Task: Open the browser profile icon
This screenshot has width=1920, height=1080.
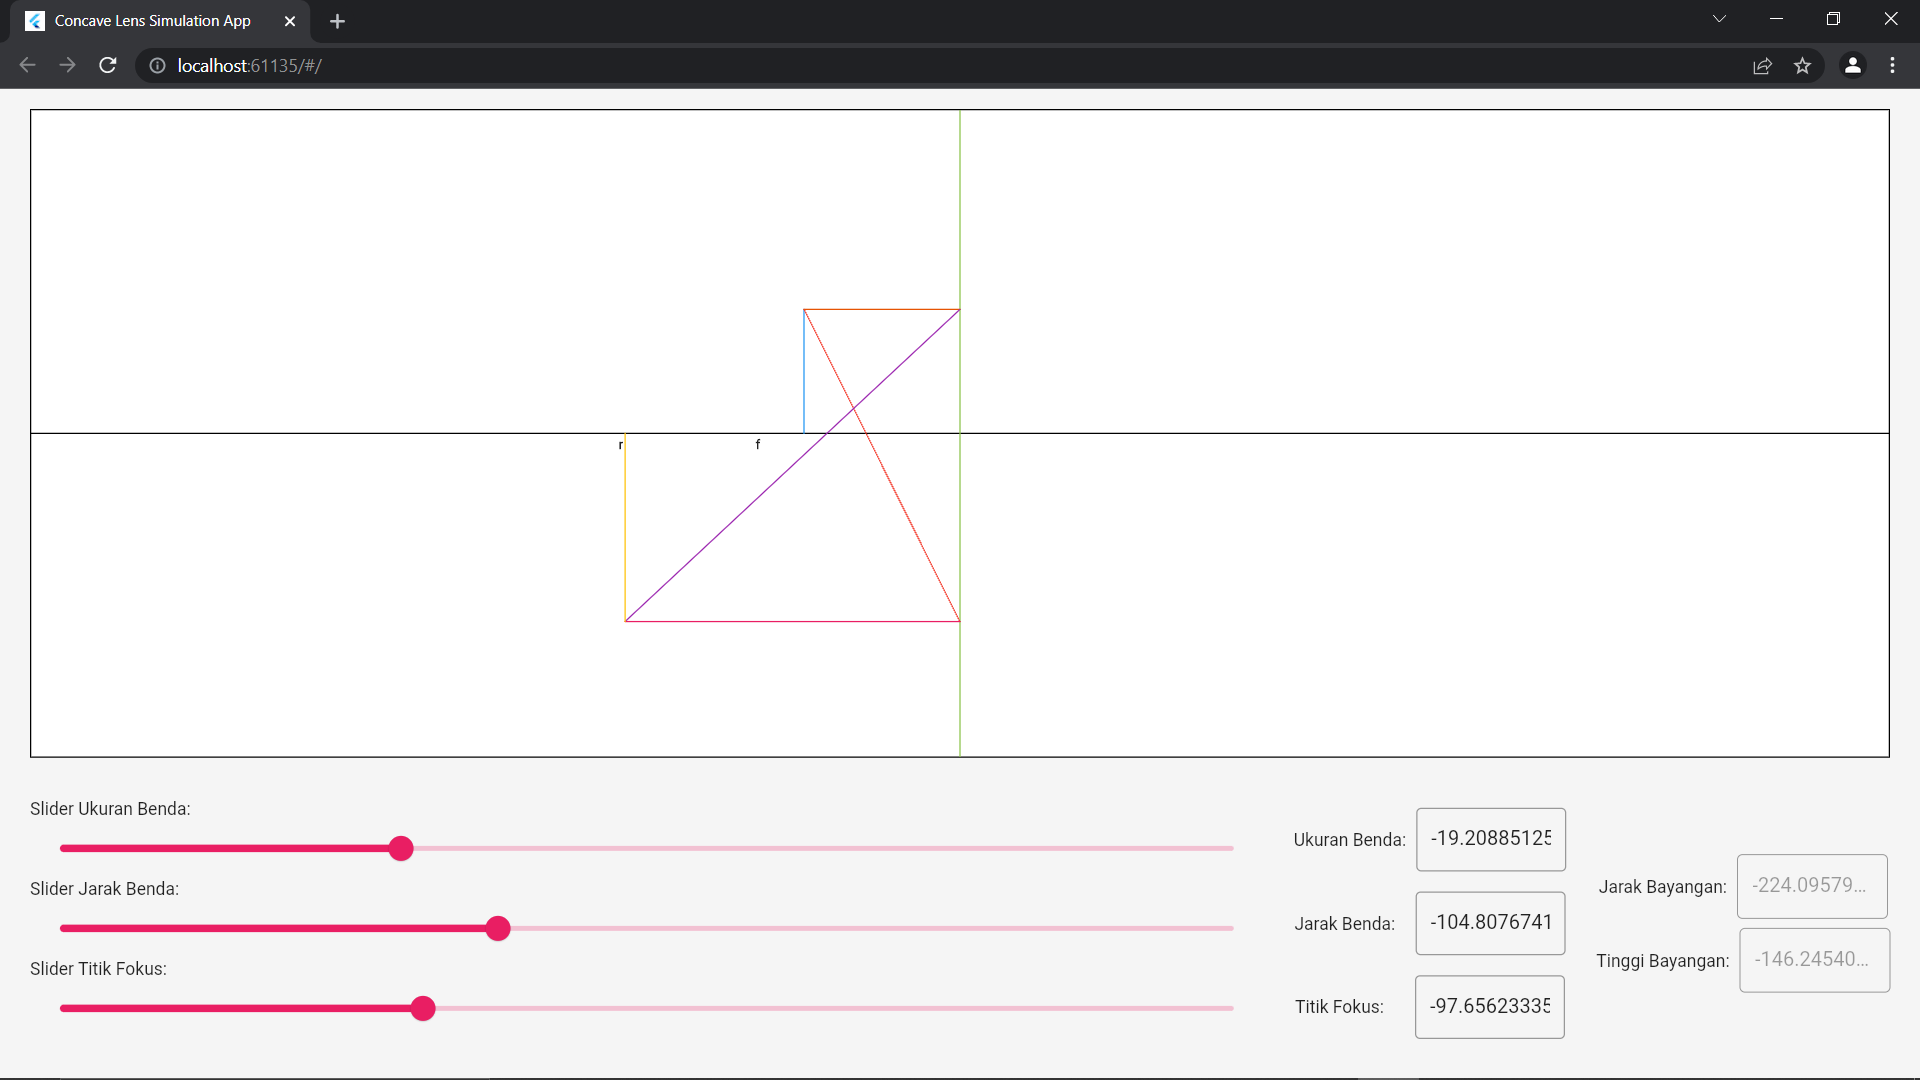Action: [1852, 65]
